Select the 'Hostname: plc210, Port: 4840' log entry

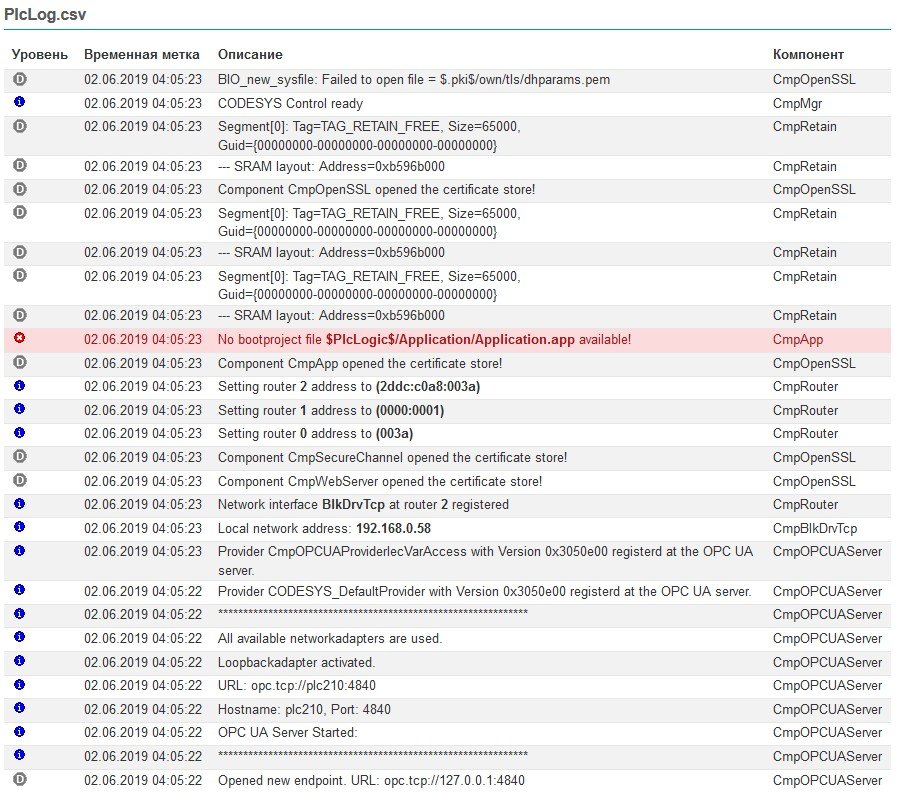304,709
